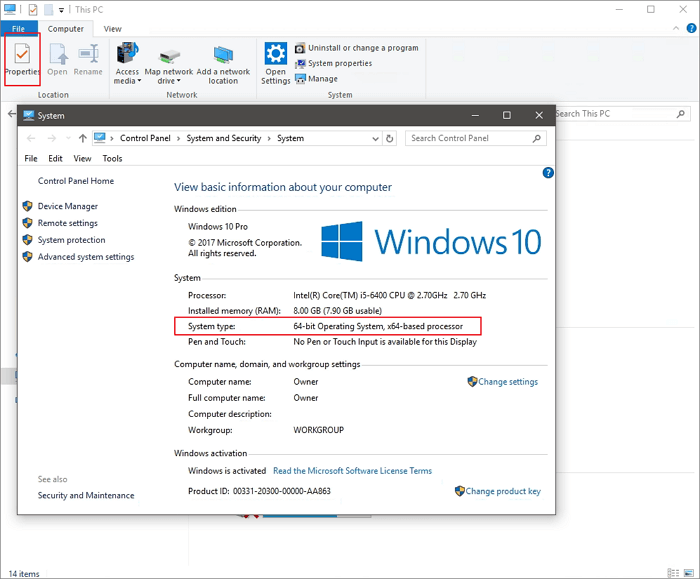The image size is (700, 579).
Task: Click the shield icon beside Advanced system settings
Action: pos(28,257)
